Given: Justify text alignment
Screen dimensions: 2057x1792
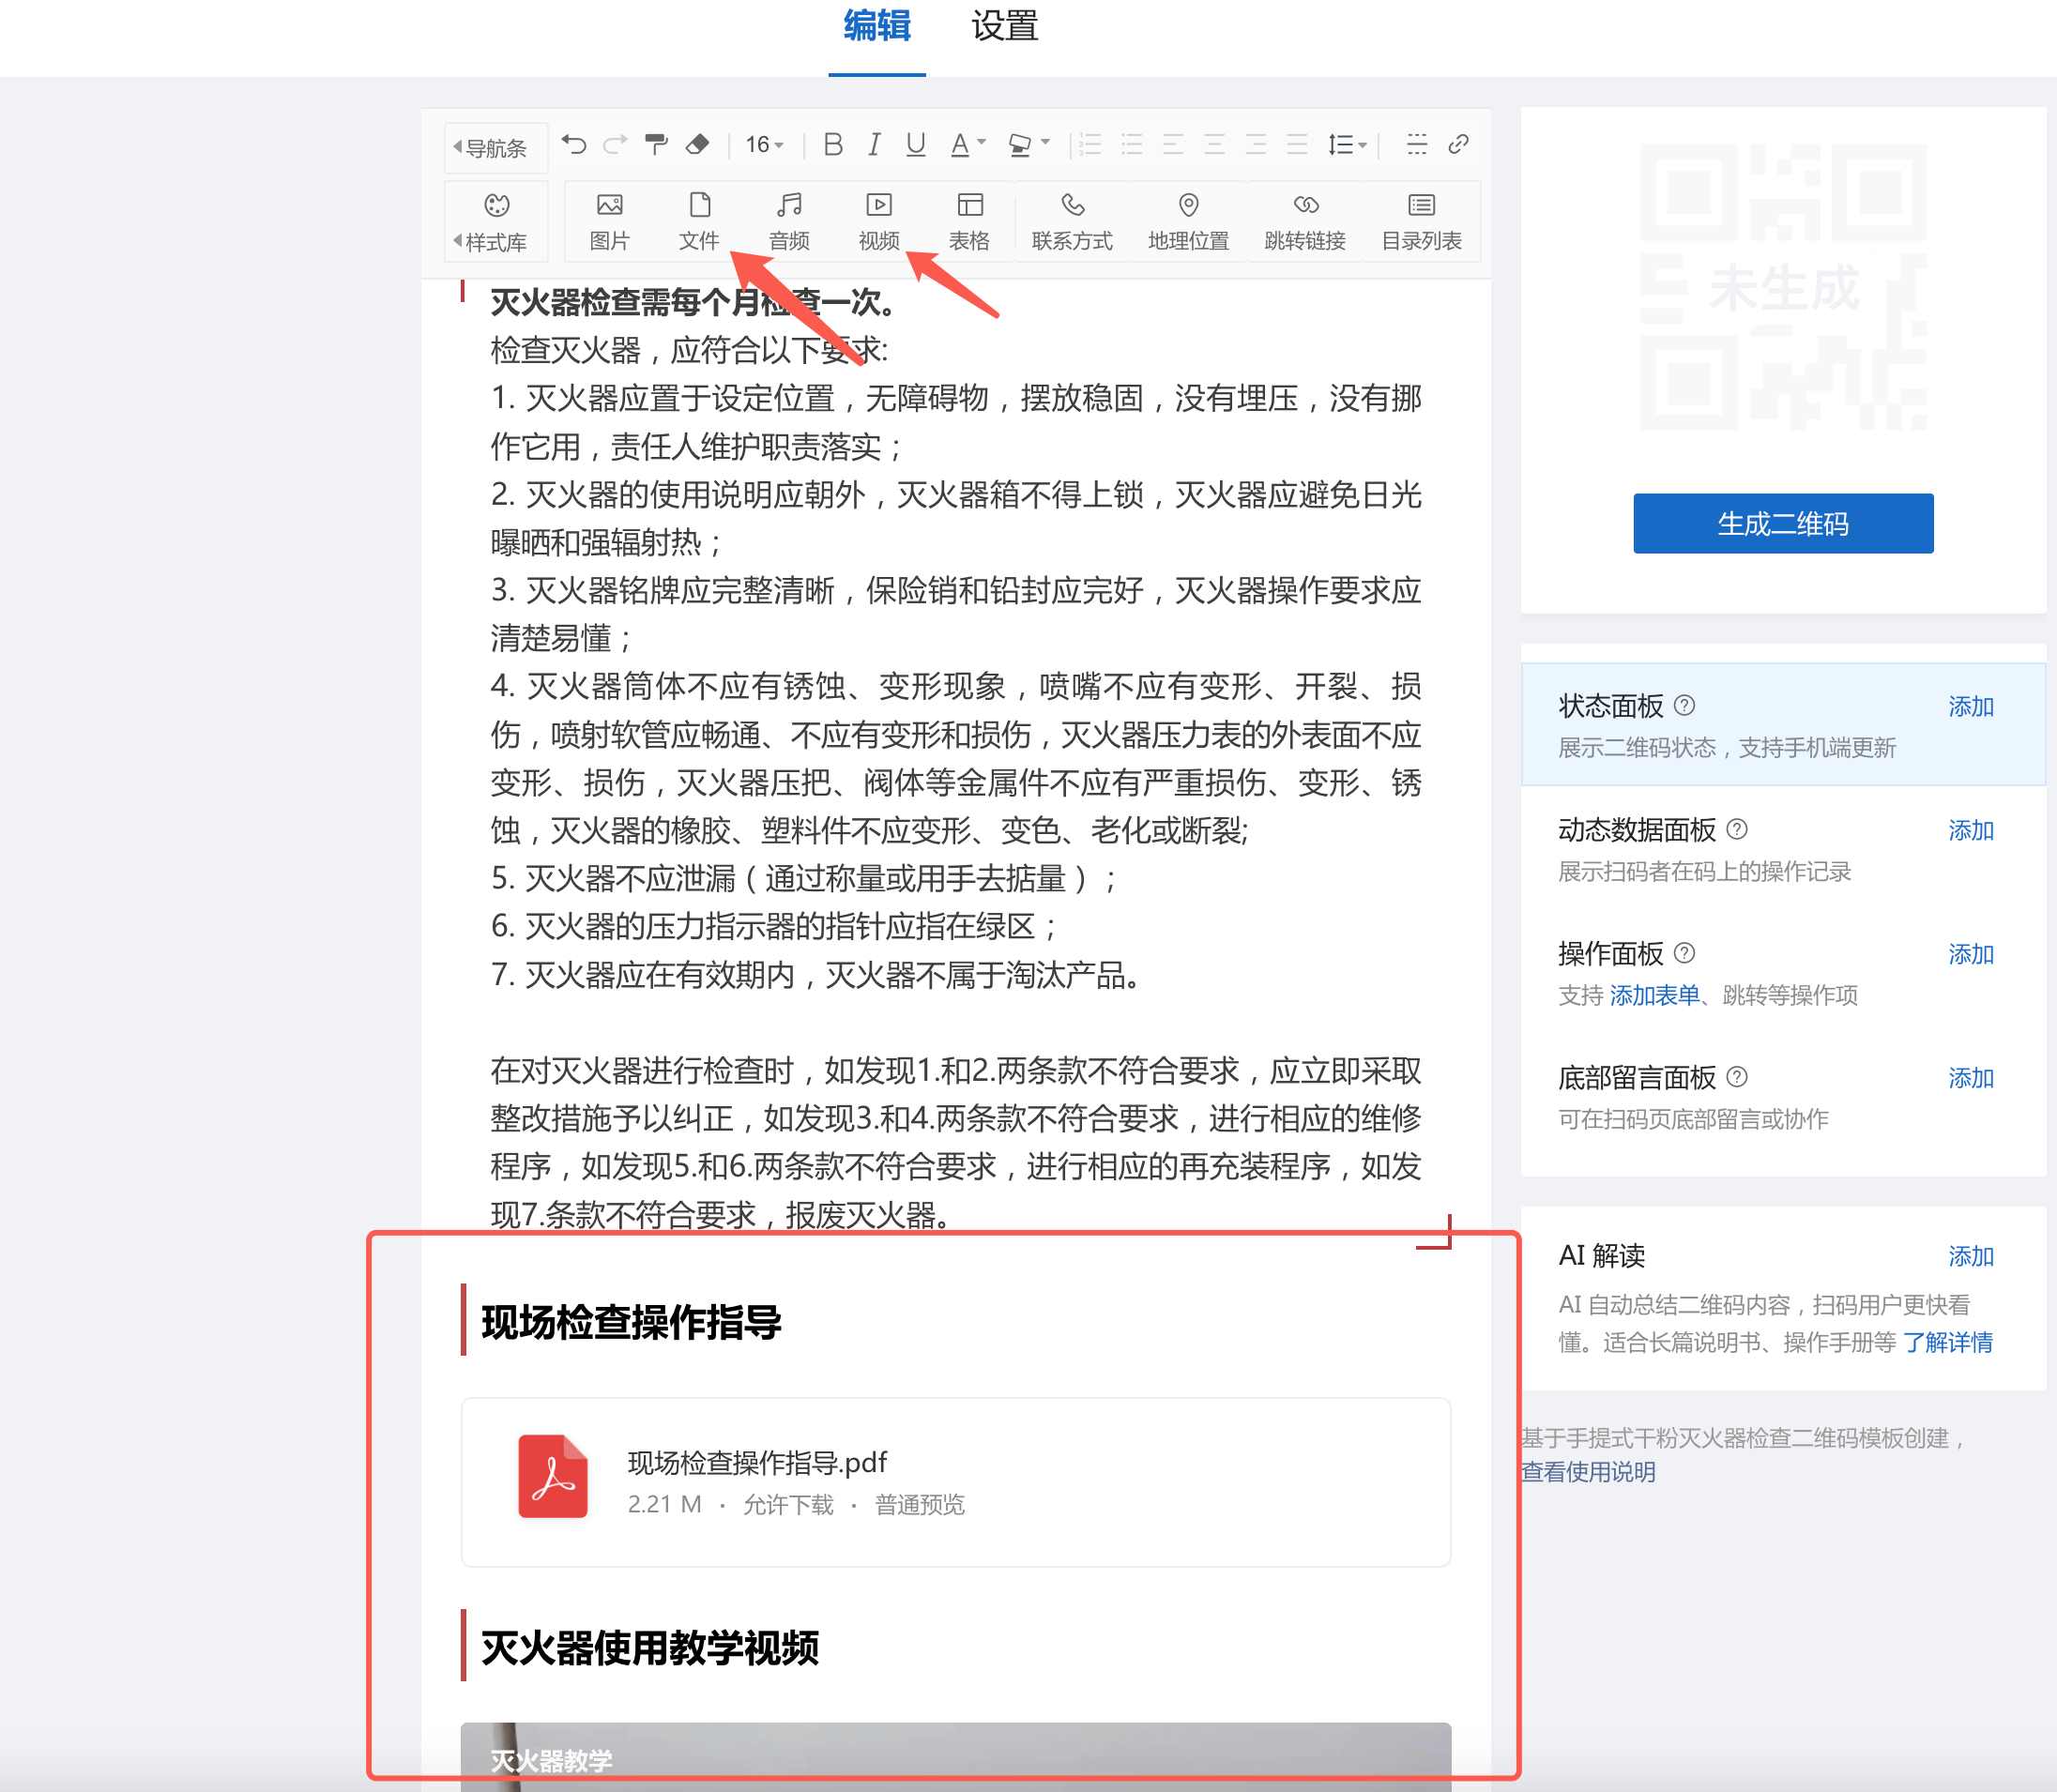Looking at the screenshot, I should pos(1297,145).
